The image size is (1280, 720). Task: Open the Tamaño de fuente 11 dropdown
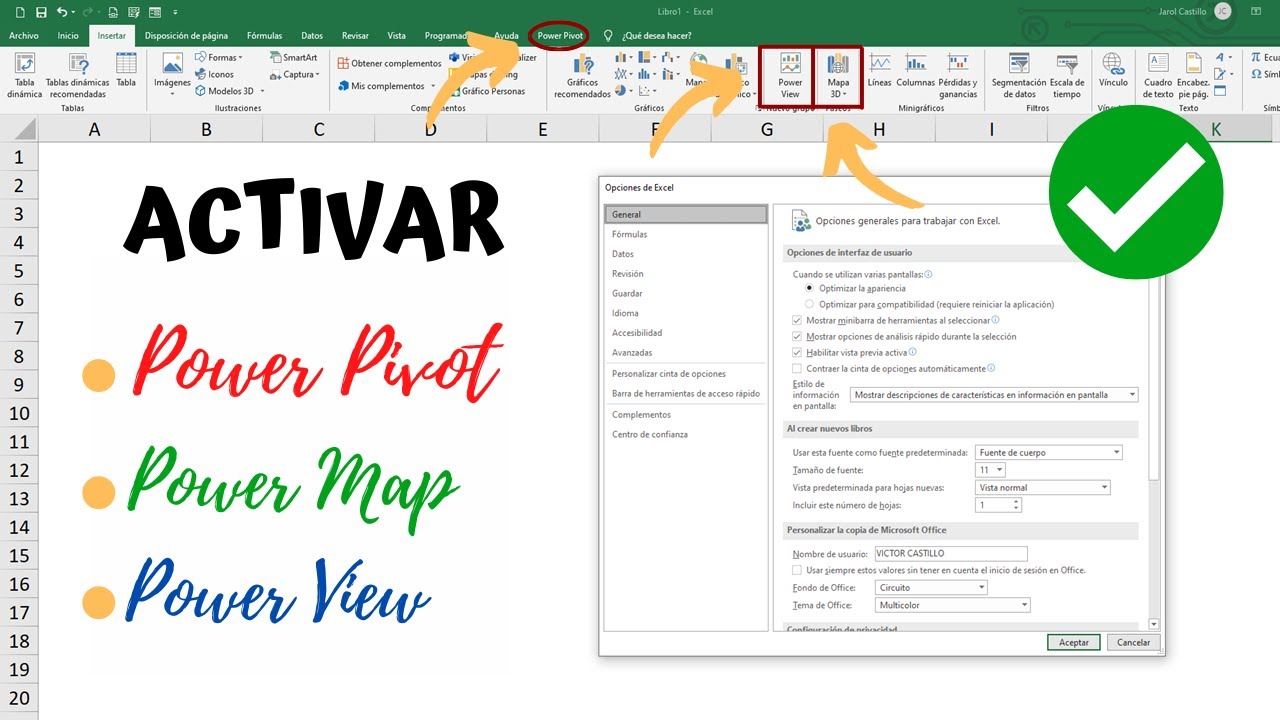(x=990, y=470)
